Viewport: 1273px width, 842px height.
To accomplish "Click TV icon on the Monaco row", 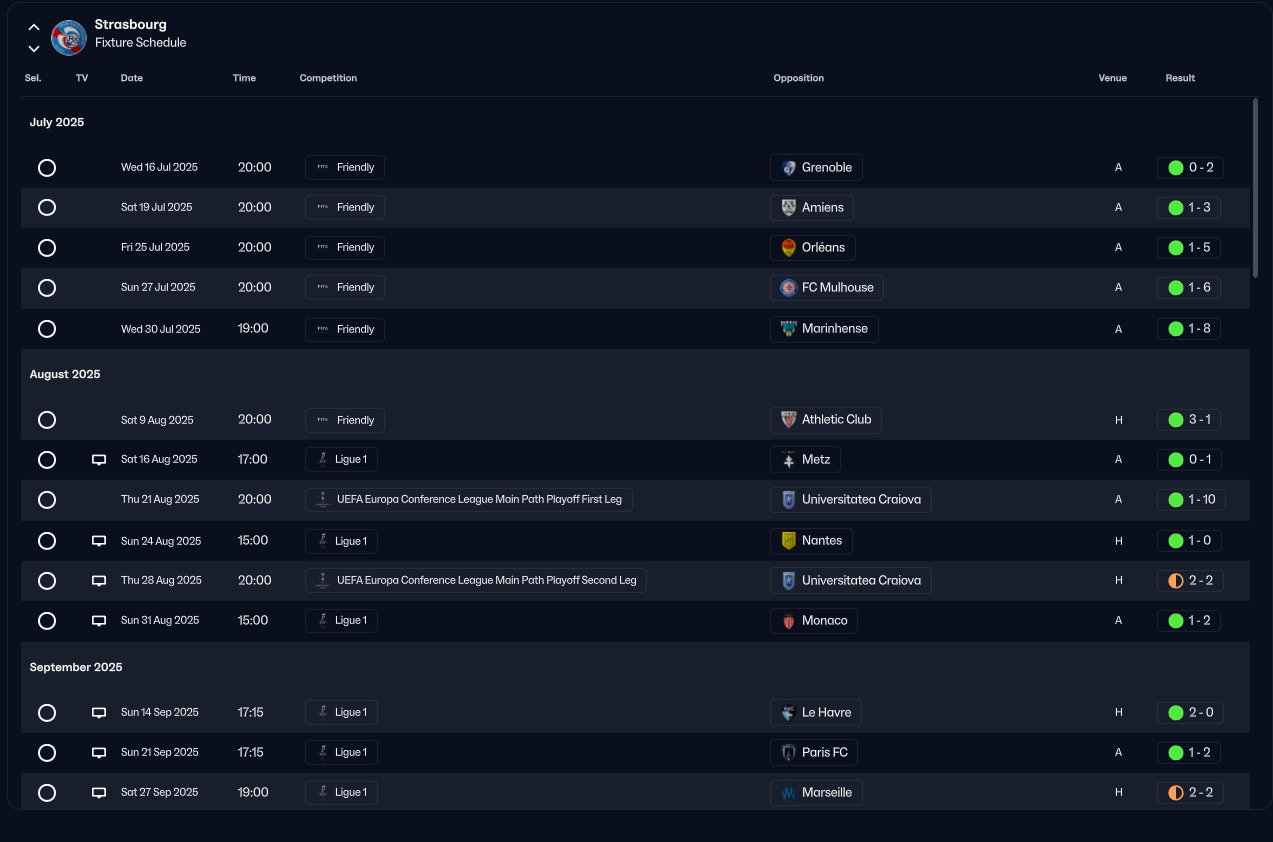I will click(x=99, y=621).
